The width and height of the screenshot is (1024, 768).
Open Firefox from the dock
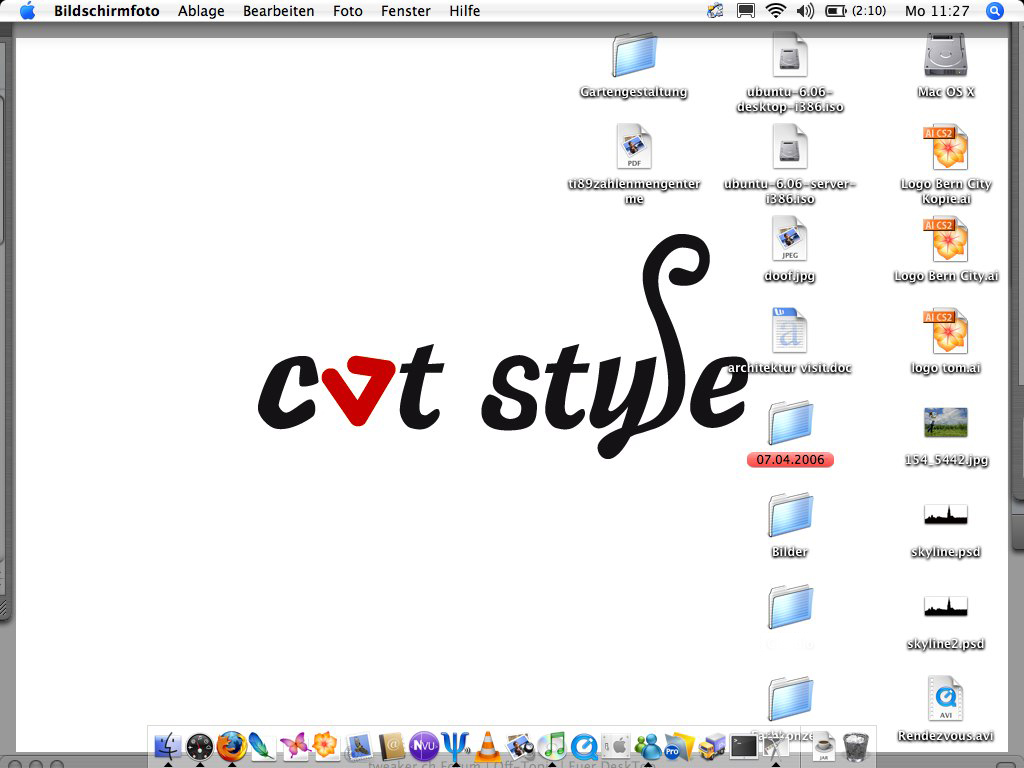click(231, 746)
